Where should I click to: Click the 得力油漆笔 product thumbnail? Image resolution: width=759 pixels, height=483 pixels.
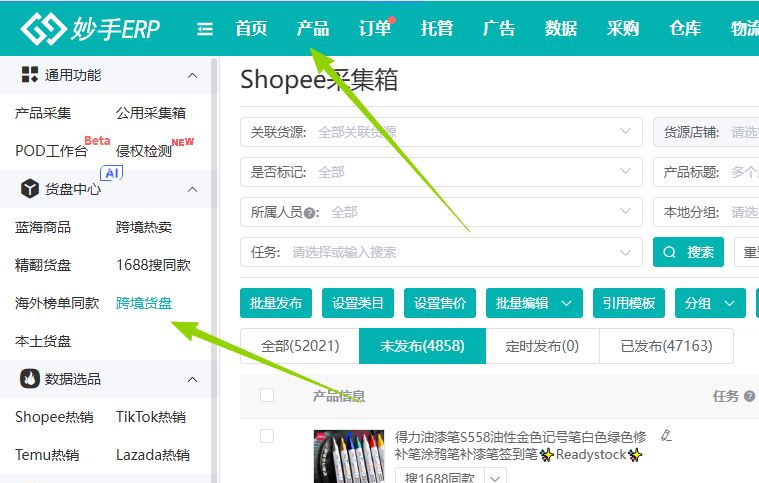tap(349, 456)
